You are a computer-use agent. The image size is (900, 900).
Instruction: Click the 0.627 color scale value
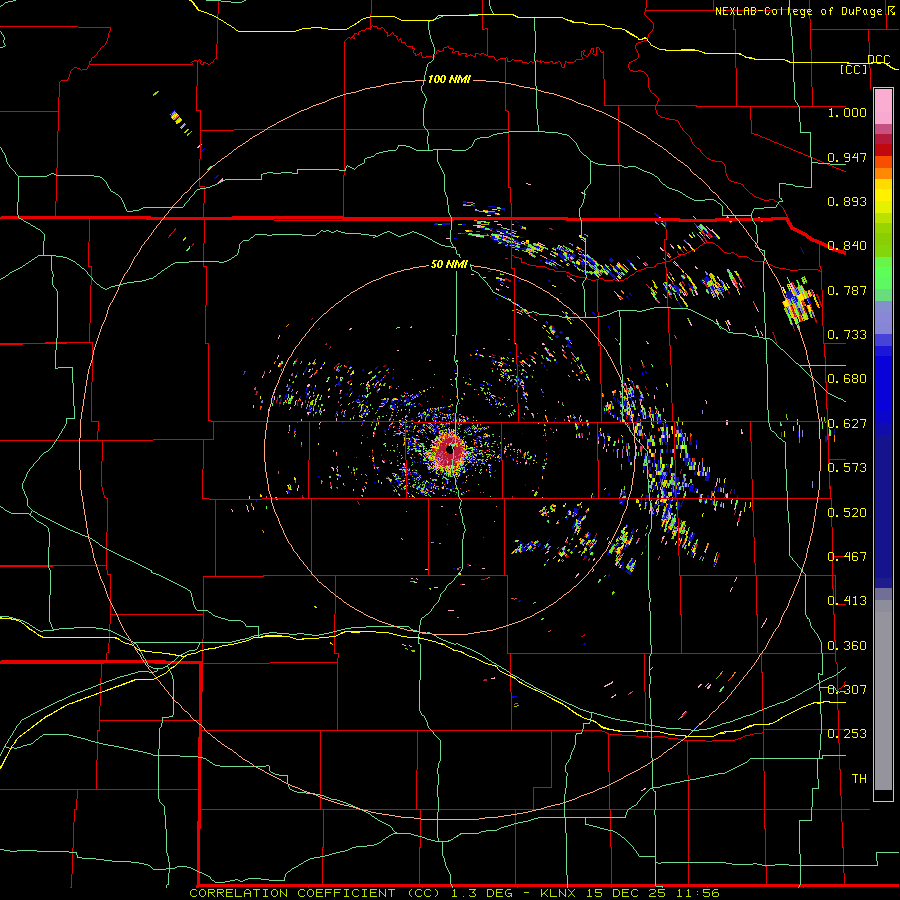coord(847,424)
